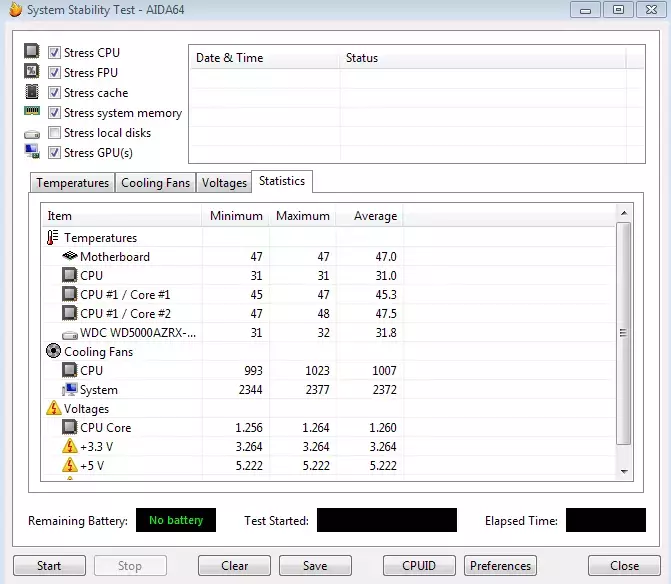This screenshot has height=584, width=671.
Task: Sort by the Minimum column header
Action: (x=236, y=216)
